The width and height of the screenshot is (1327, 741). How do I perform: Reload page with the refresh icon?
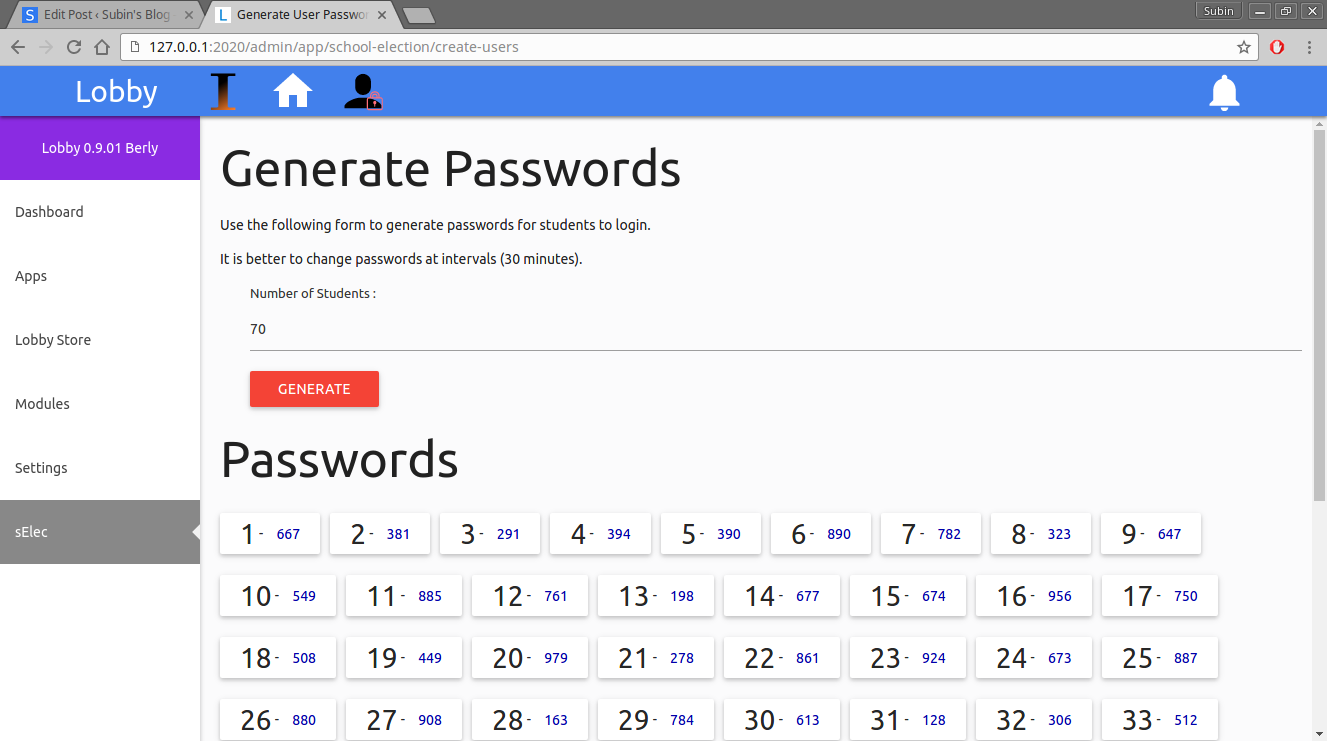[73, 47]
